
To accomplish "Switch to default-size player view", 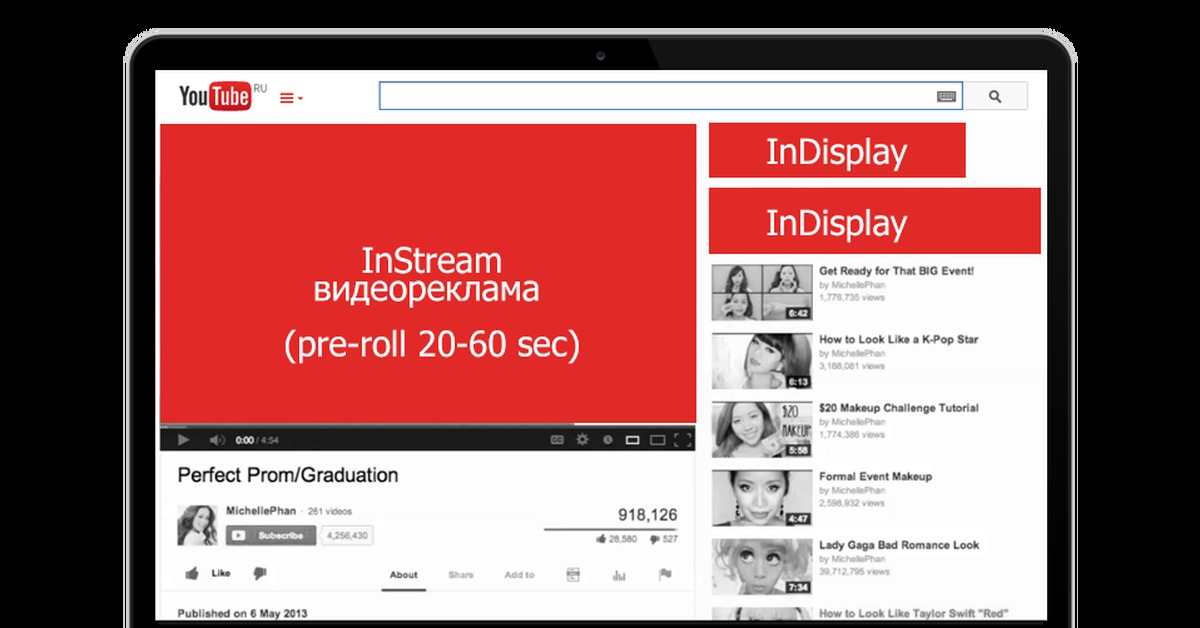I will point(632,439).
